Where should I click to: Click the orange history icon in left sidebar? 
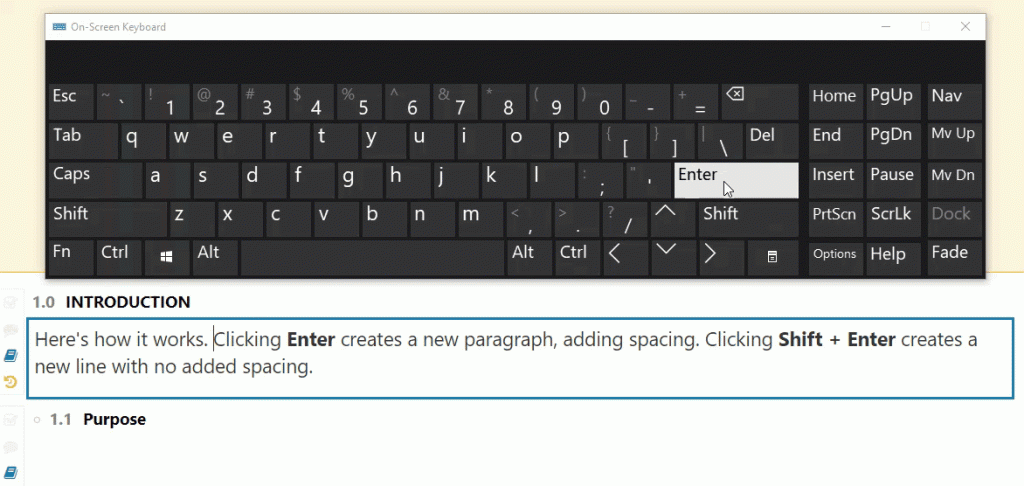(x=10, y=381)
